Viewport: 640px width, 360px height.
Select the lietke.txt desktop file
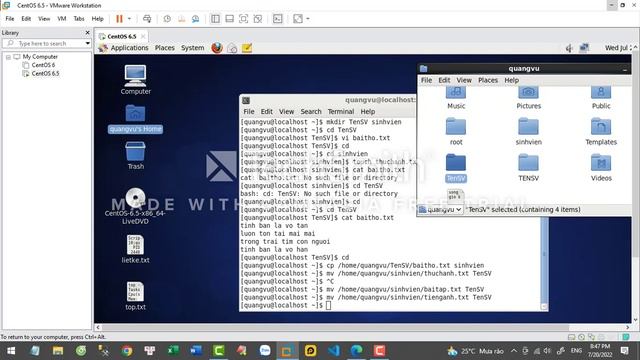[136, 249]
